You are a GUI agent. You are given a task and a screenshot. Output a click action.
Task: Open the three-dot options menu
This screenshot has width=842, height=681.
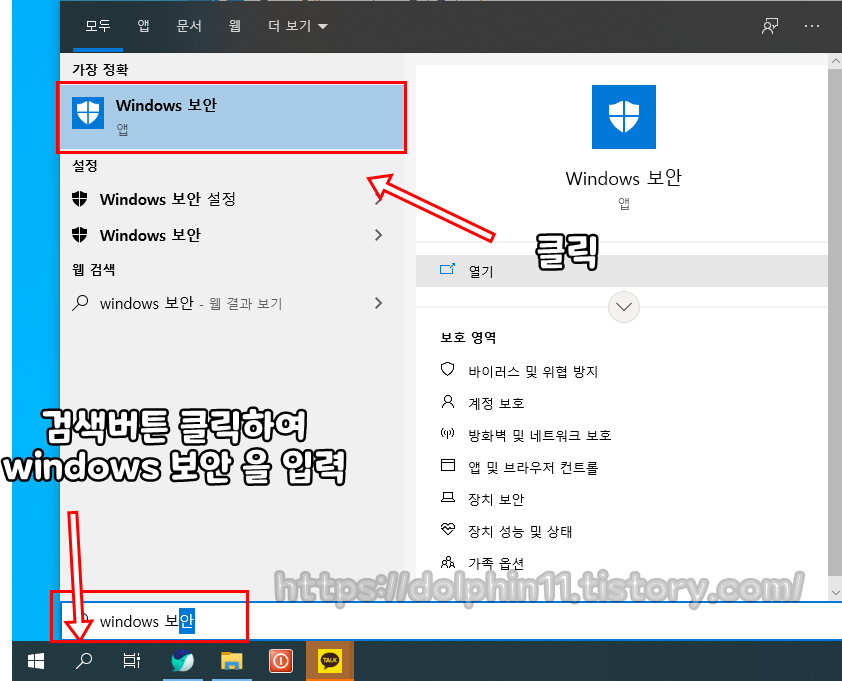coord(811,26)
